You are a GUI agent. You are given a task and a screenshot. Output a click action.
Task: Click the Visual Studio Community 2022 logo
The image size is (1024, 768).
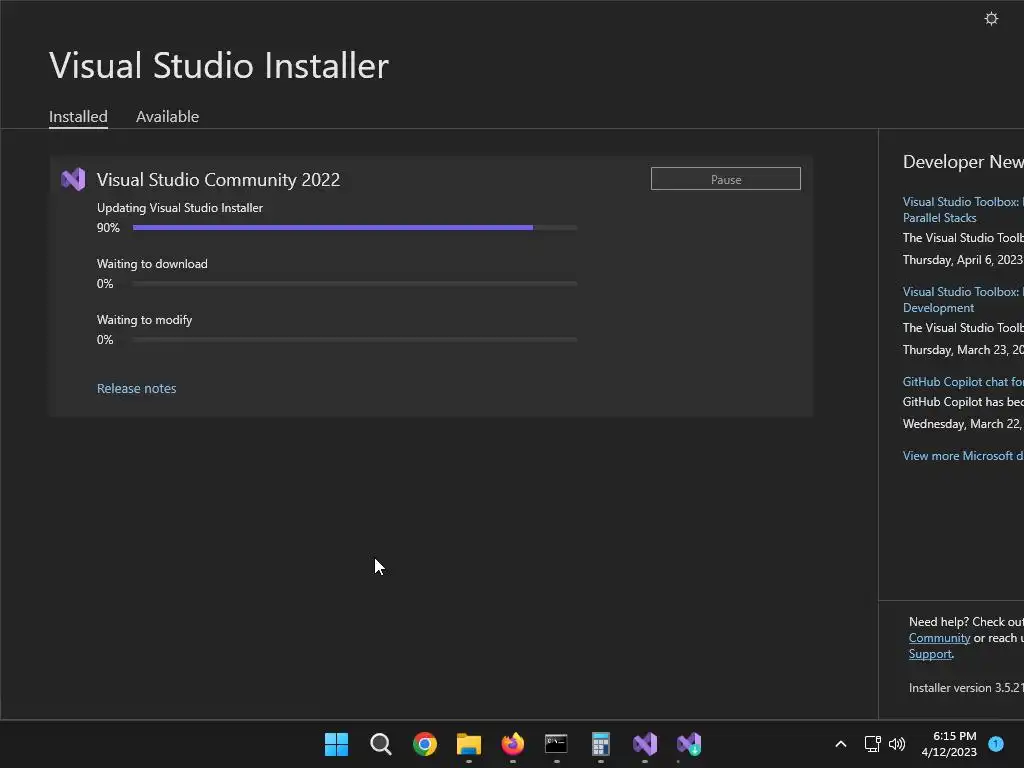(x=73, y=180)
